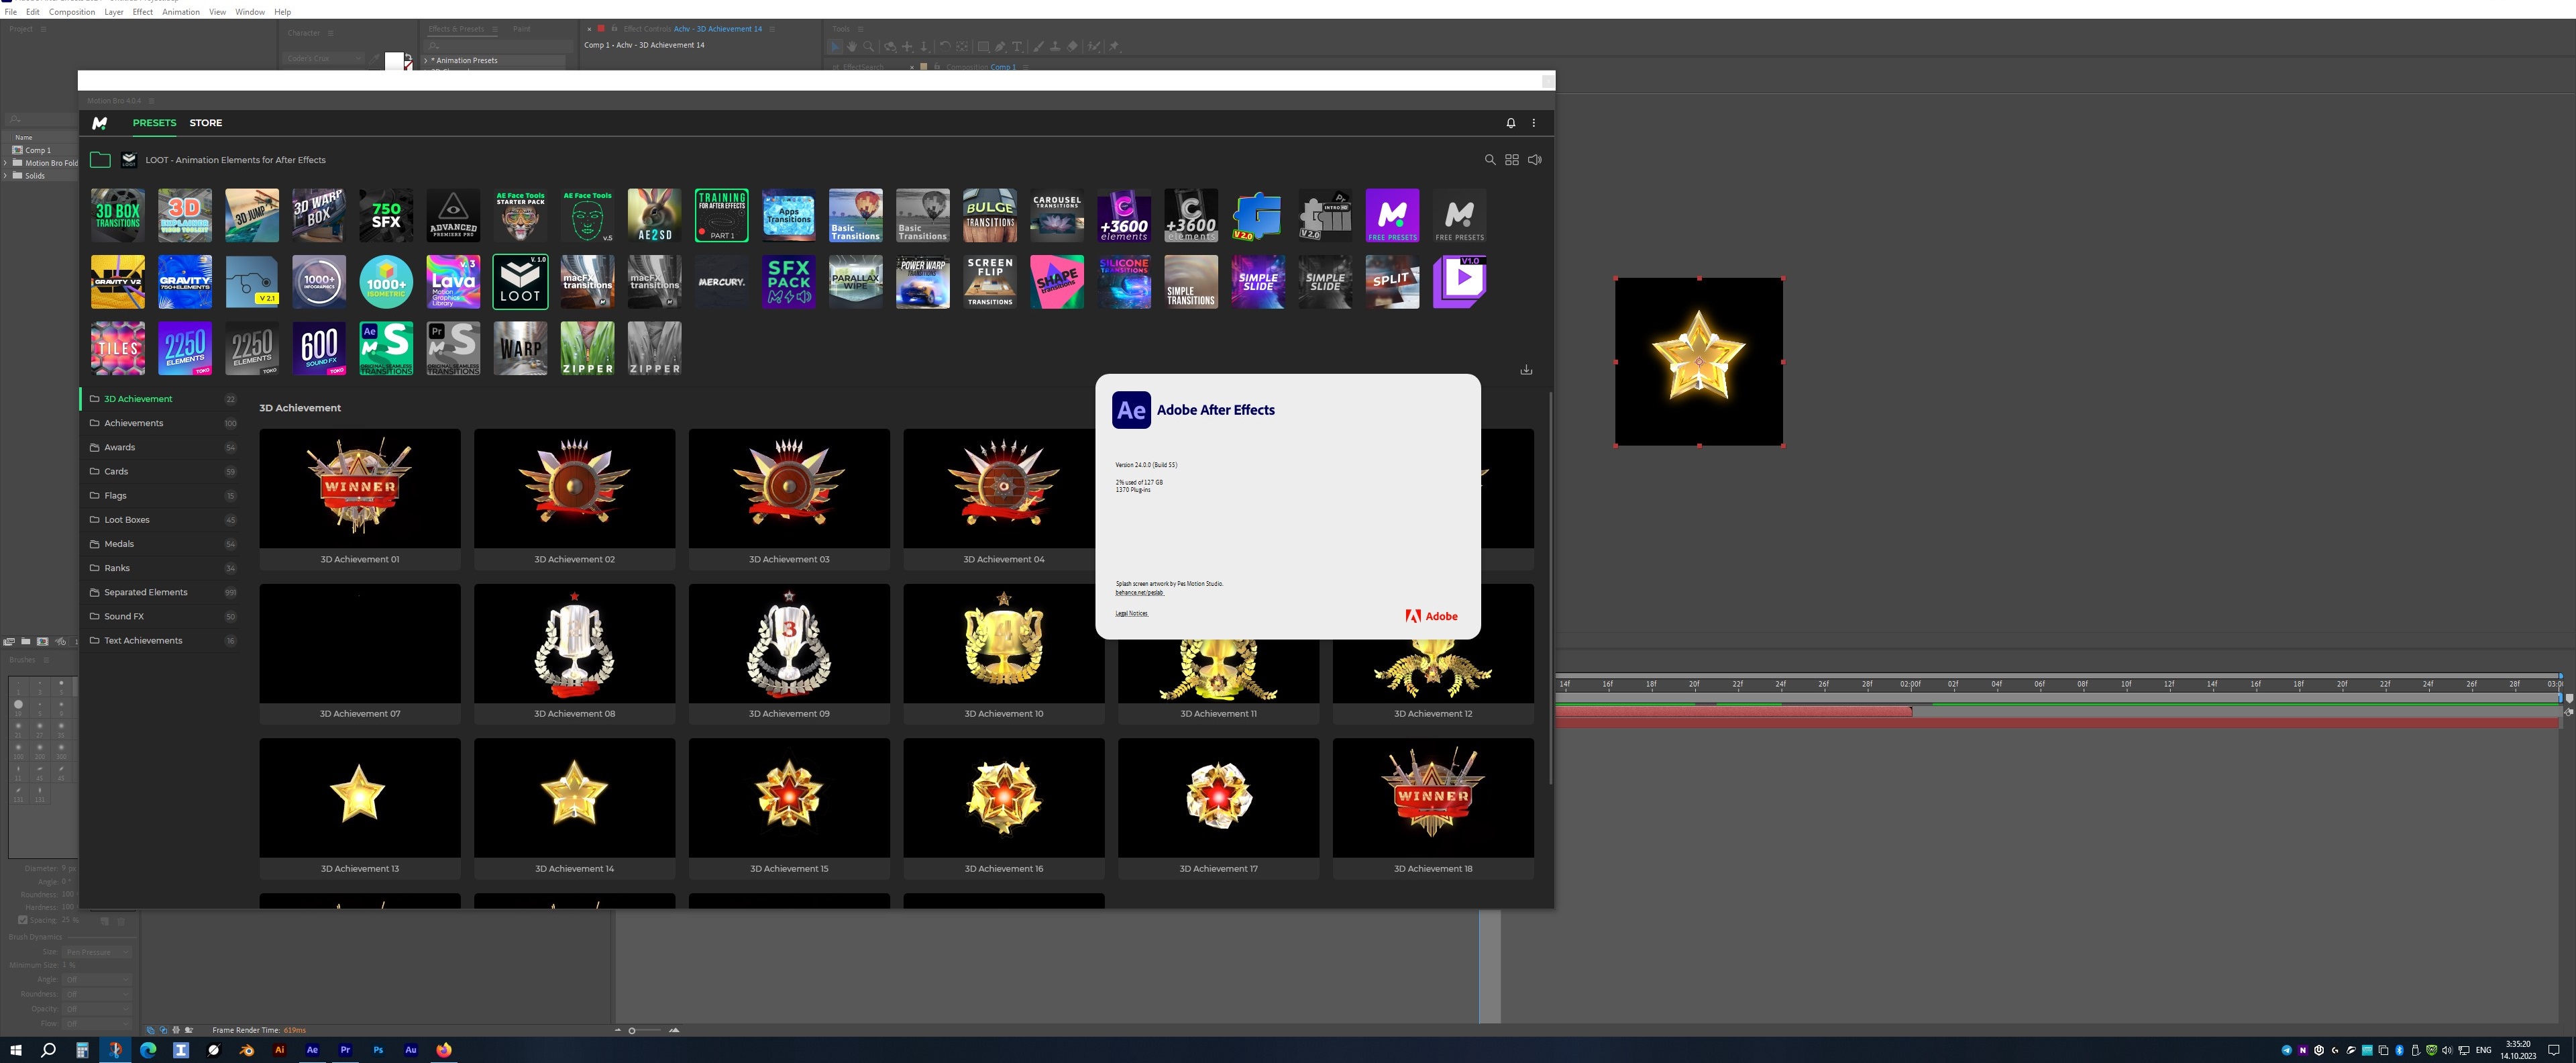Select the SFX Pack preset icon
This screenshot has width=2576, height=1063.
[788, 282]
